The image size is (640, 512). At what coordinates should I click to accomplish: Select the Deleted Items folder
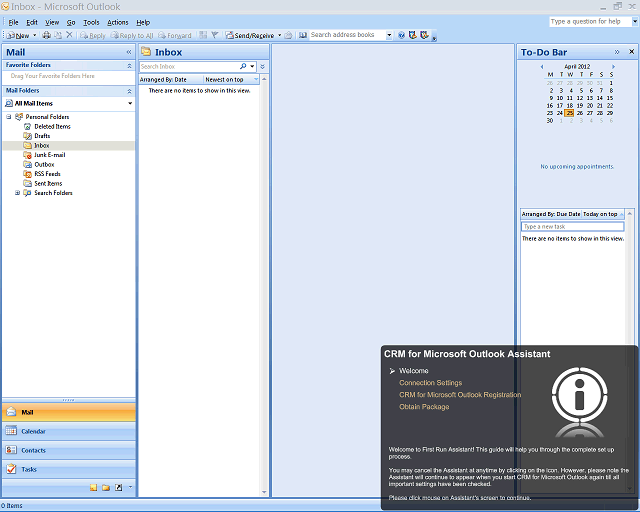[x=52, y=127]
